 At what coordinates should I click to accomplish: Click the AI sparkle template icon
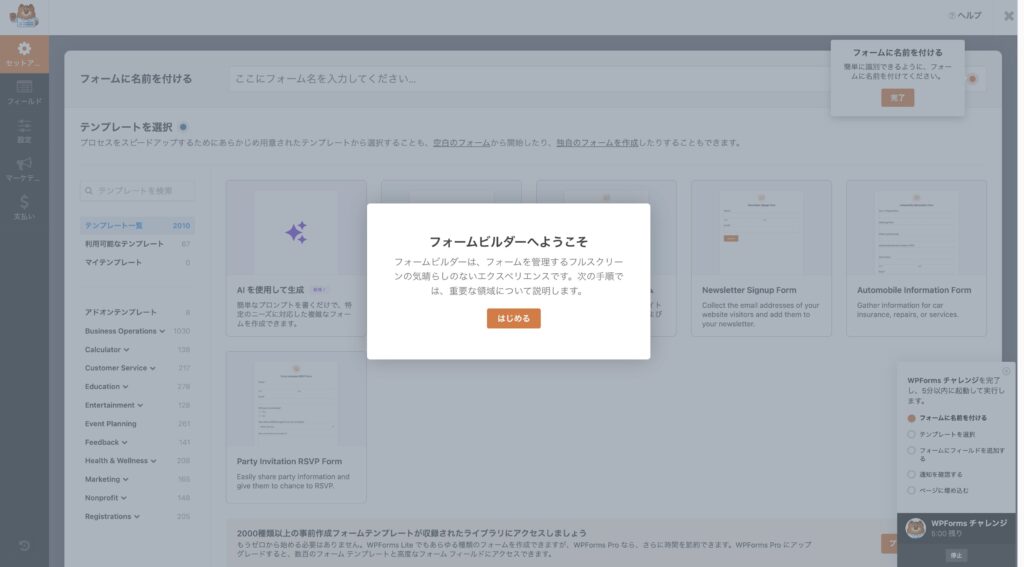click(296, 233)
